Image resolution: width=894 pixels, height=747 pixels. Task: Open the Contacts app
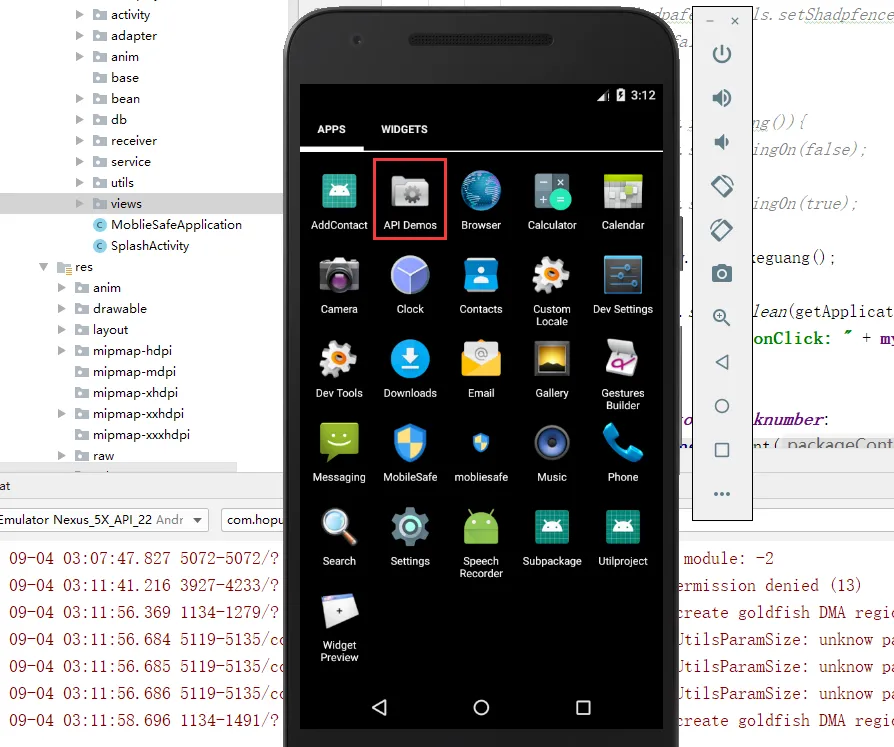point(481,284)
